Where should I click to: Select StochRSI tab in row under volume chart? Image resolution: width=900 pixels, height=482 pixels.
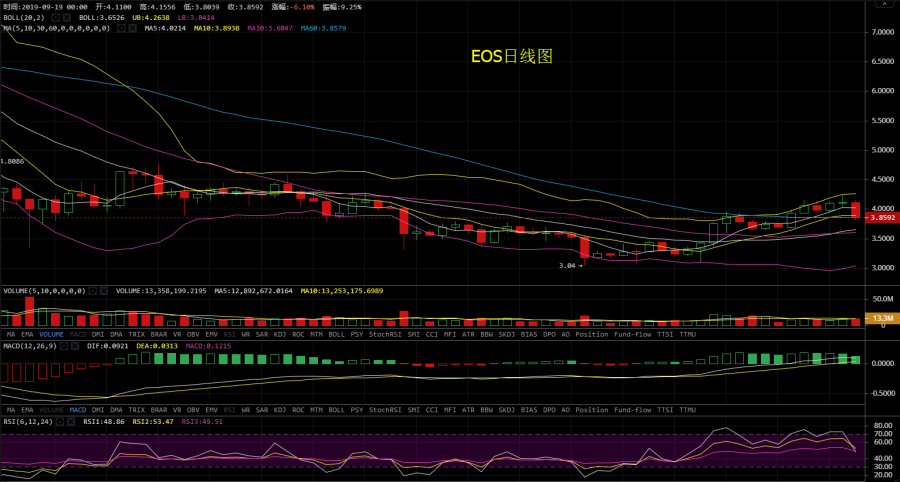pyautogui.click(x=385, y=334)
